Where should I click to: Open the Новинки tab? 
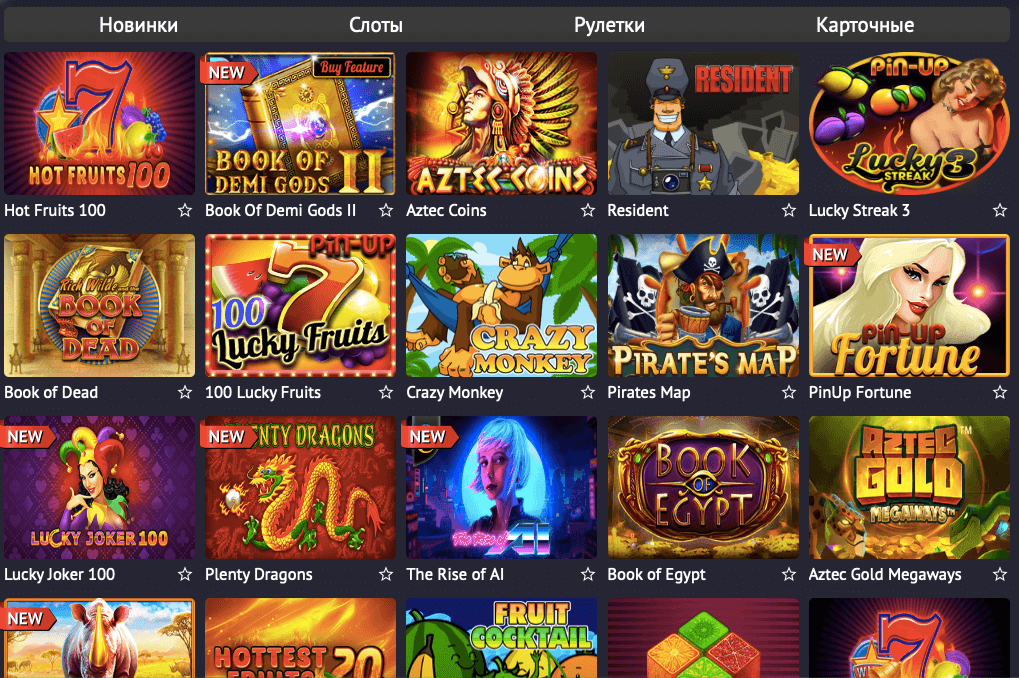[x=138, y=25]
